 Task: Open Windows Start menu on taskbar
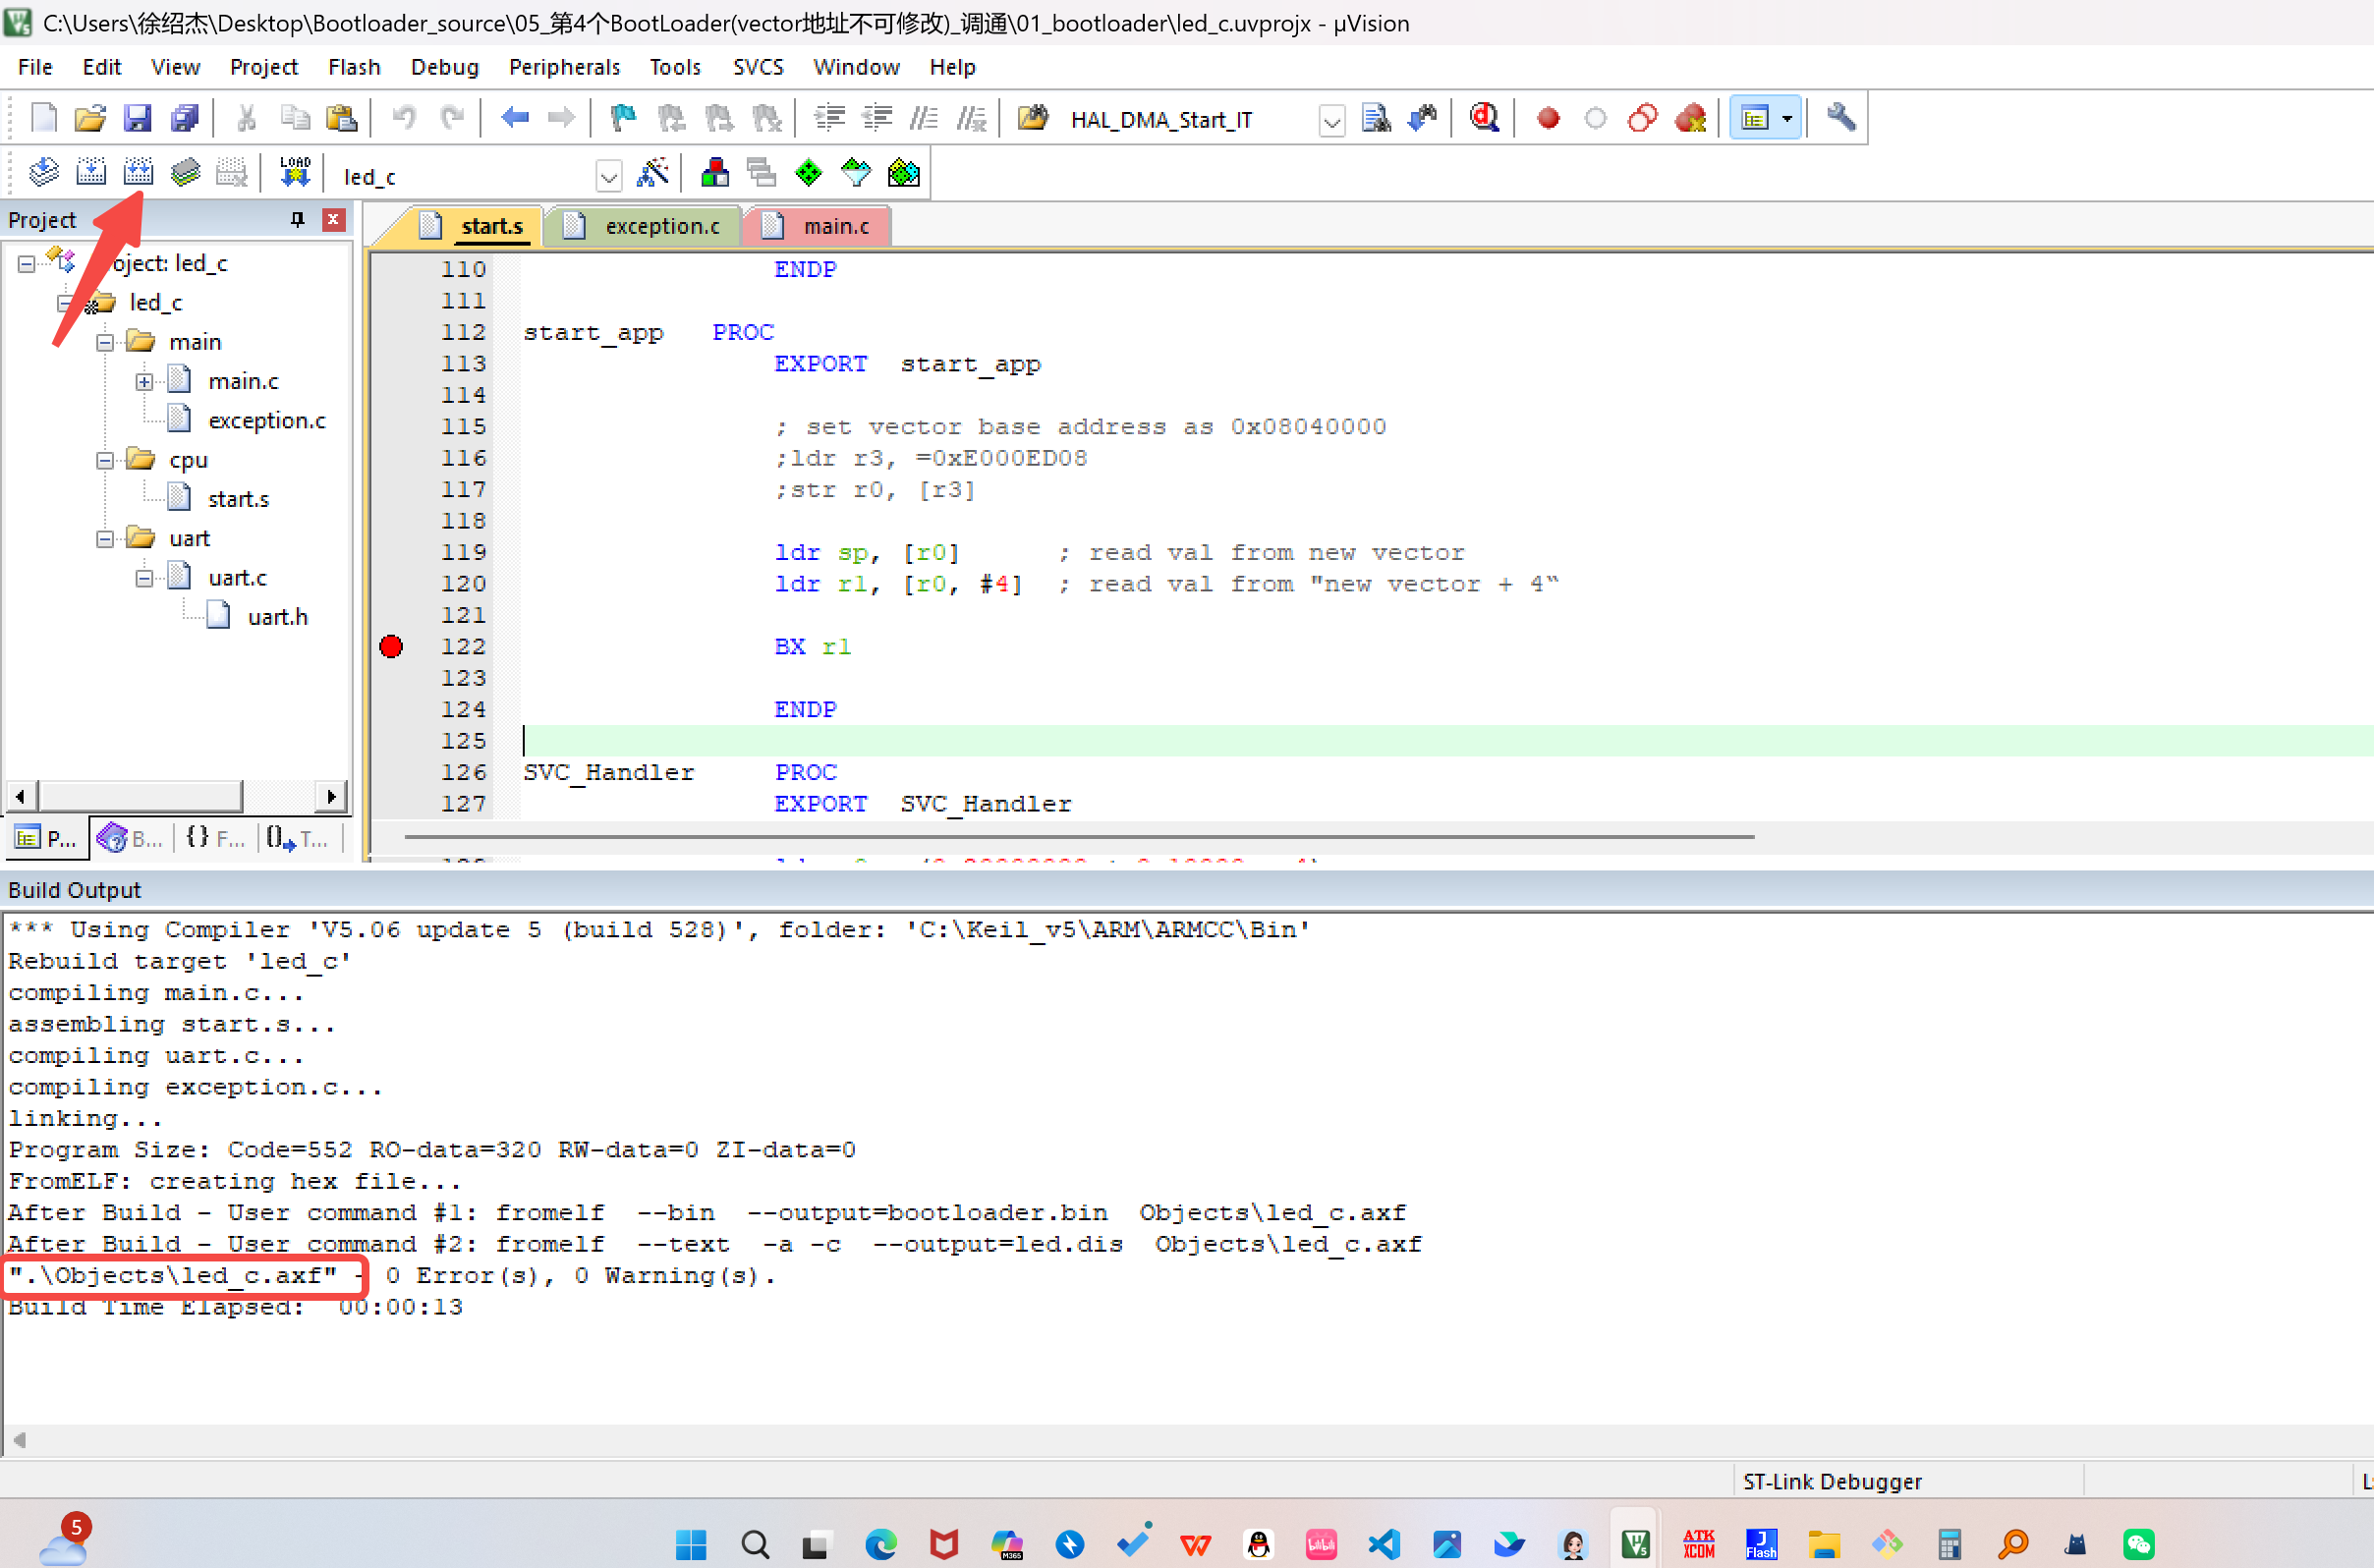coord(691,1544)
